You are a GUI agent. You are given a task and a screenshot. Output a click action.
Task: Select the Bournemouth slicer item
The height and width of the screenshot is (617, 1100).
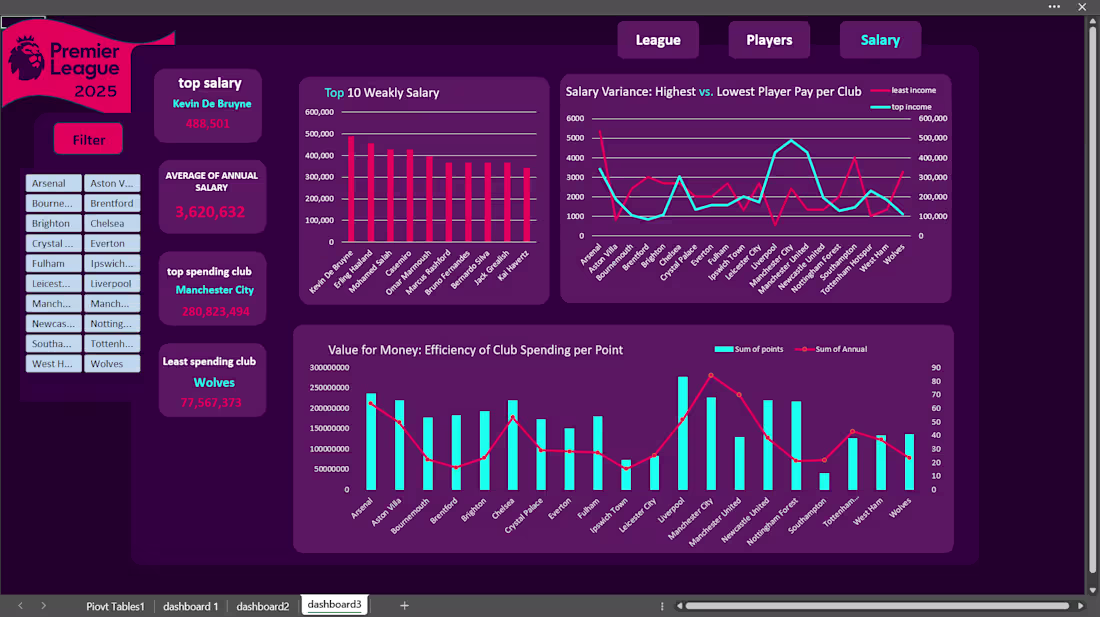(54, 203)
